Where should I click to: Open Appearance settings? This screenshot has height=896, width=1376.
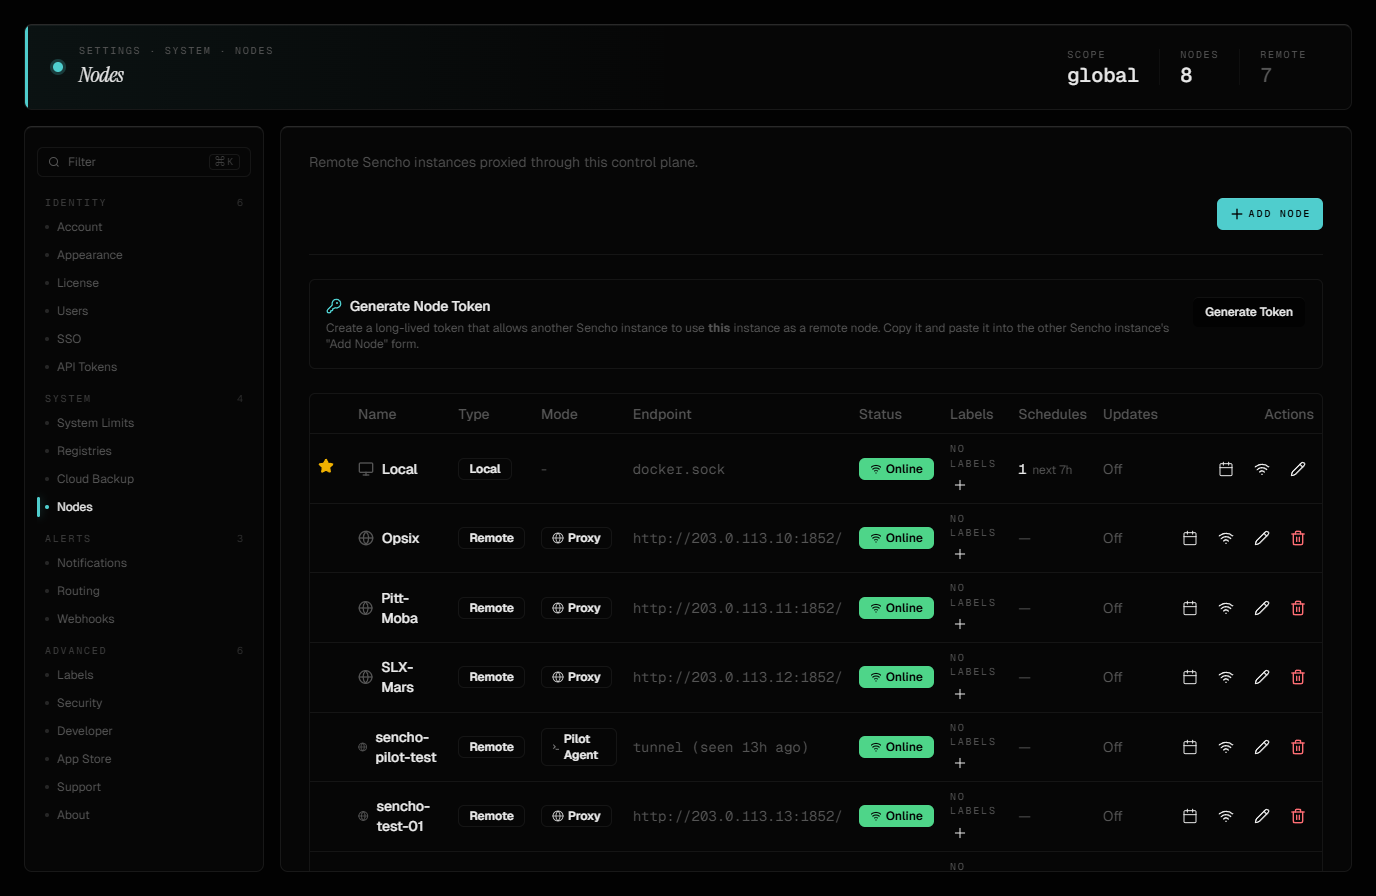[90, 255]
